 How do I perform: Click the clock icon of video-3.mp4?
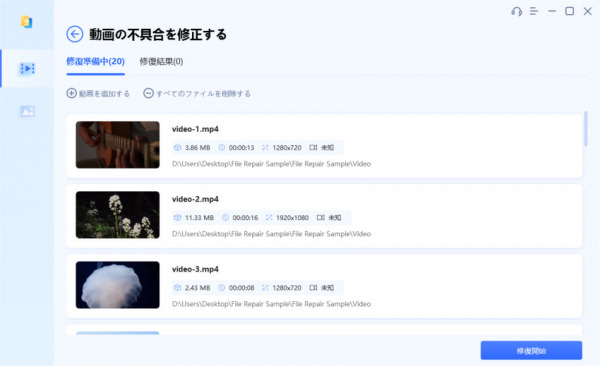[x=222, y=288]
